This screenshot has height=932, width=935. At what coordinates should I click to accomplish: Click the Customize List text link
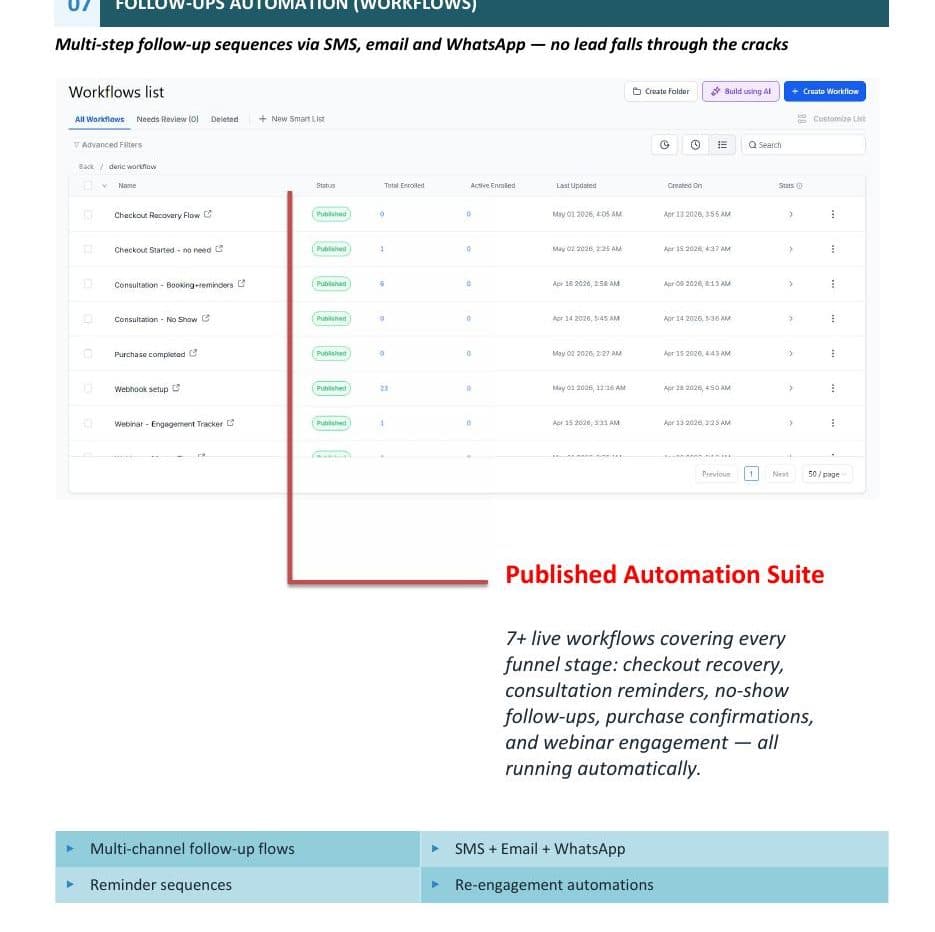pos(839,119)
